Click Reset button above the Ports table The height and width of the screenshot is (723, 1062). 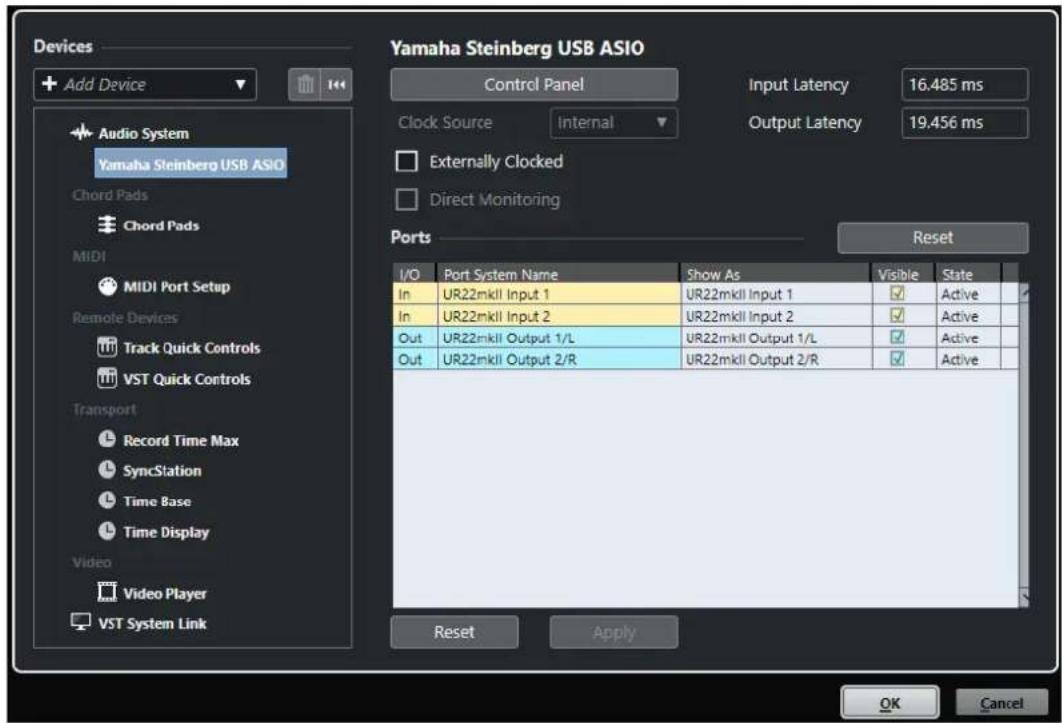933,237
